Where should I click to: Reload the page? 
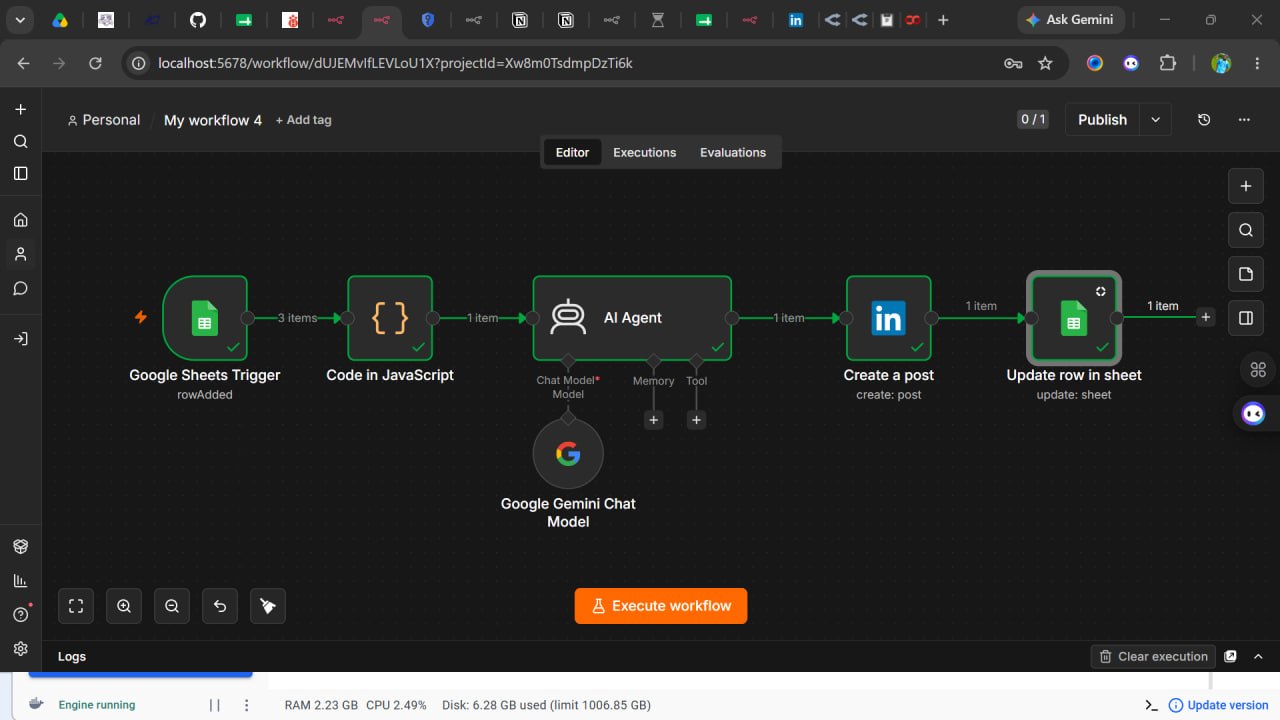(x=95, y=63)
